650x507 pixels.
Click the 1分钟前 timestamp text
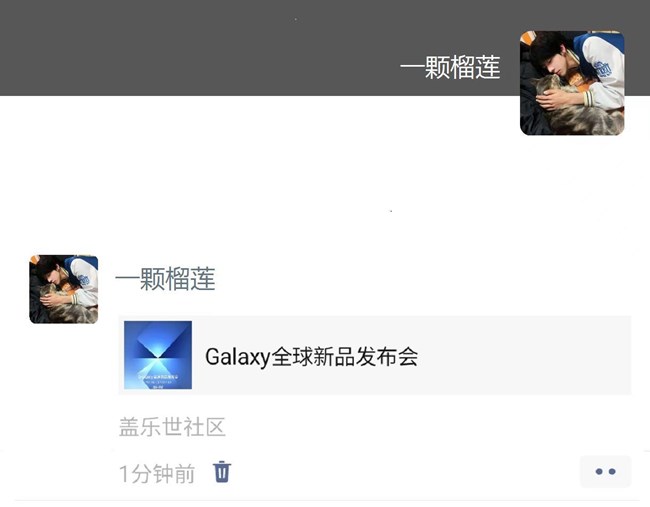157,474
